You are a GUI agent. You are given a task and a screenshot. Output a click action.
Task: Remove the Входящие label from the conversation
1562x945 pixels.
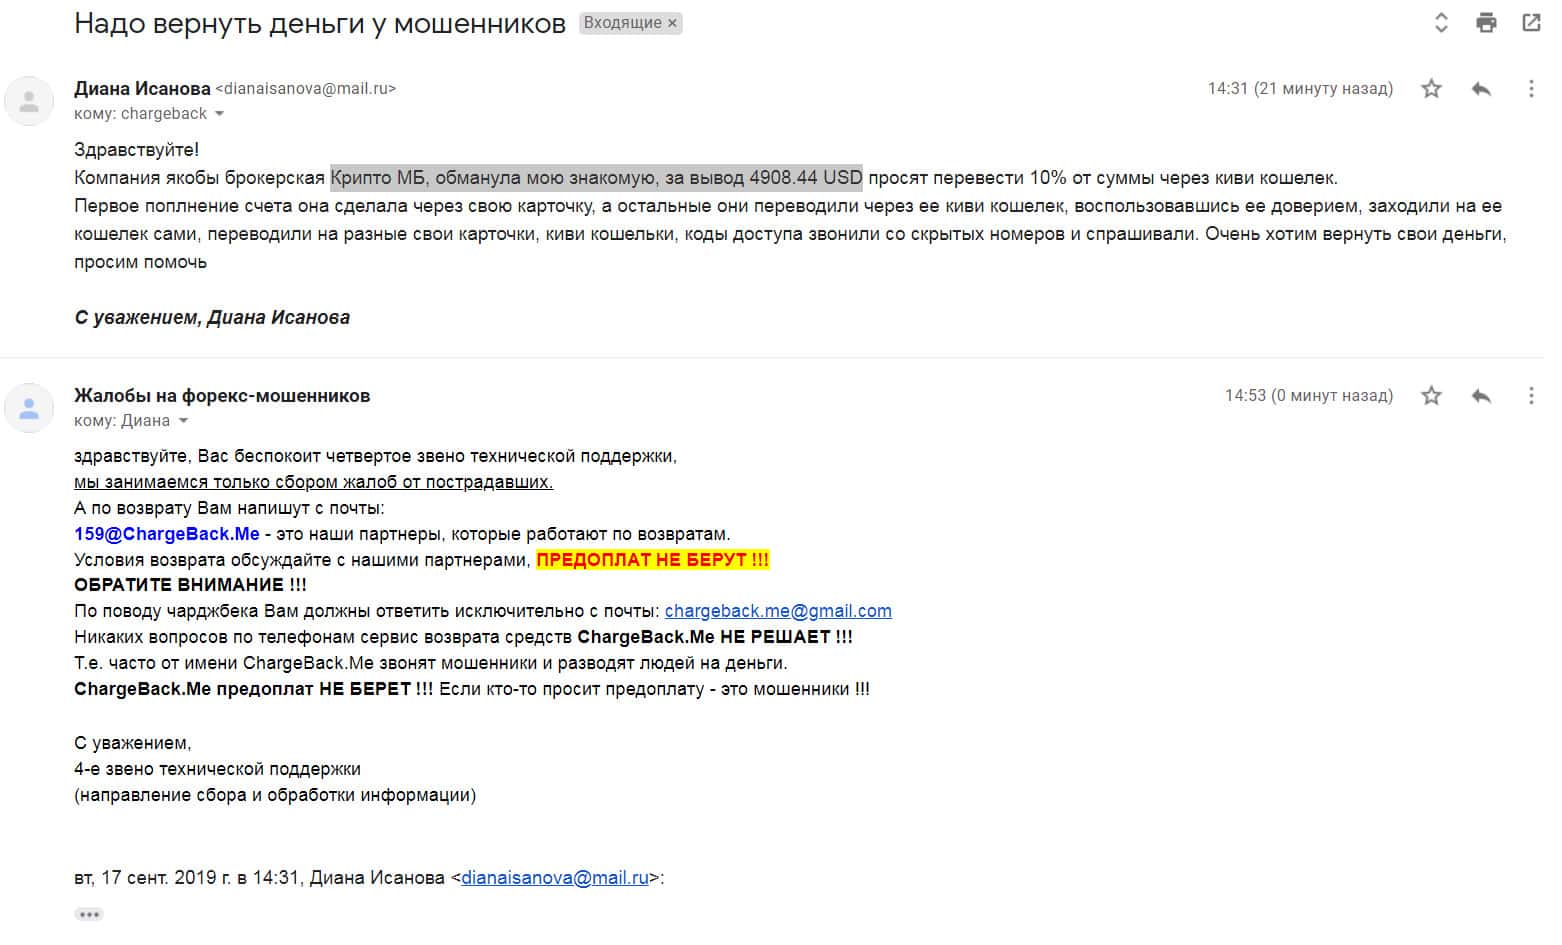(x=672, y=23)
